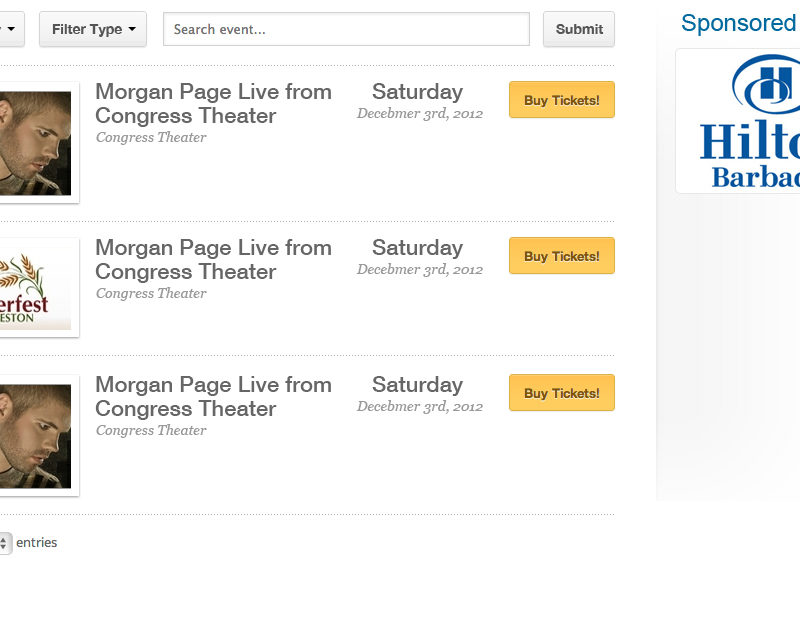Click the Submit button
The image size is (800, 624).
pyautogui.click(x=579, y=29)
